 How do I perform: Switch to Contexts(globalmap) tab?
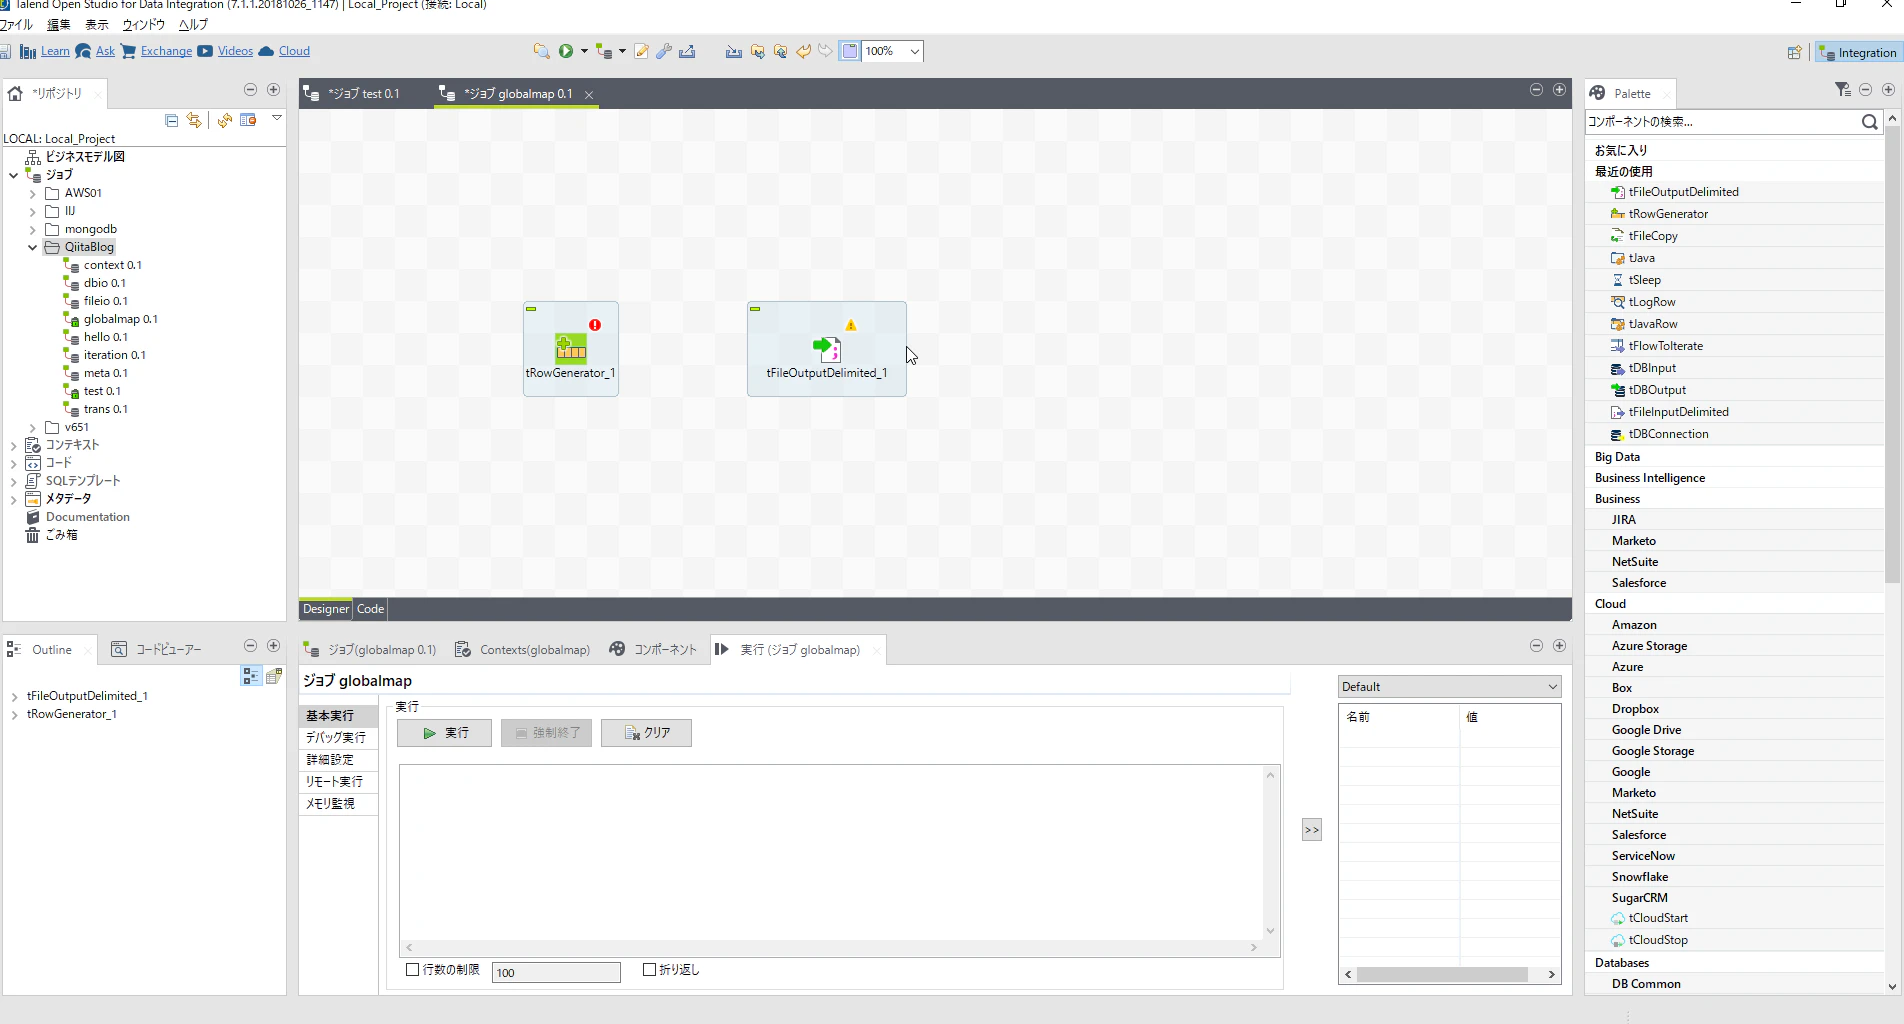point(522,650)
